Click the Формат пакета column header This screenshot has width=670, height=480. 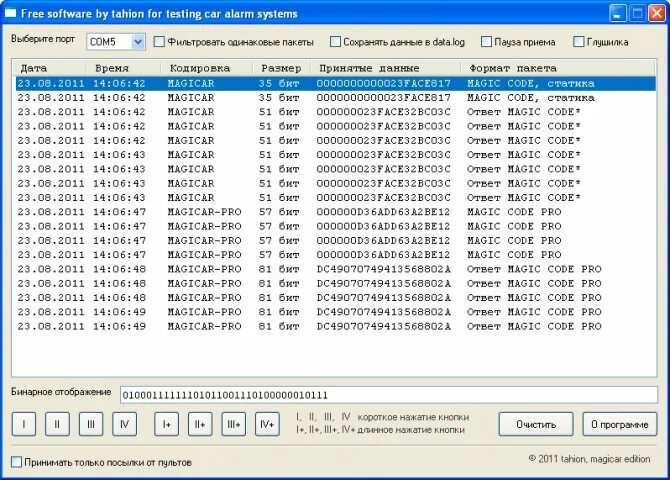coord(558,68)
